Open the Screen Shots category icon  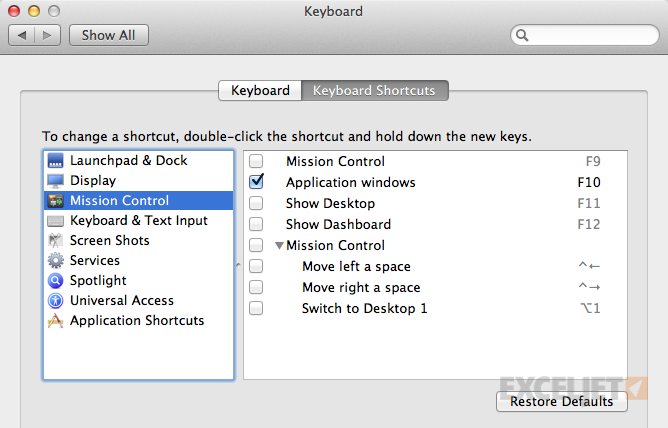pos(55,241)
